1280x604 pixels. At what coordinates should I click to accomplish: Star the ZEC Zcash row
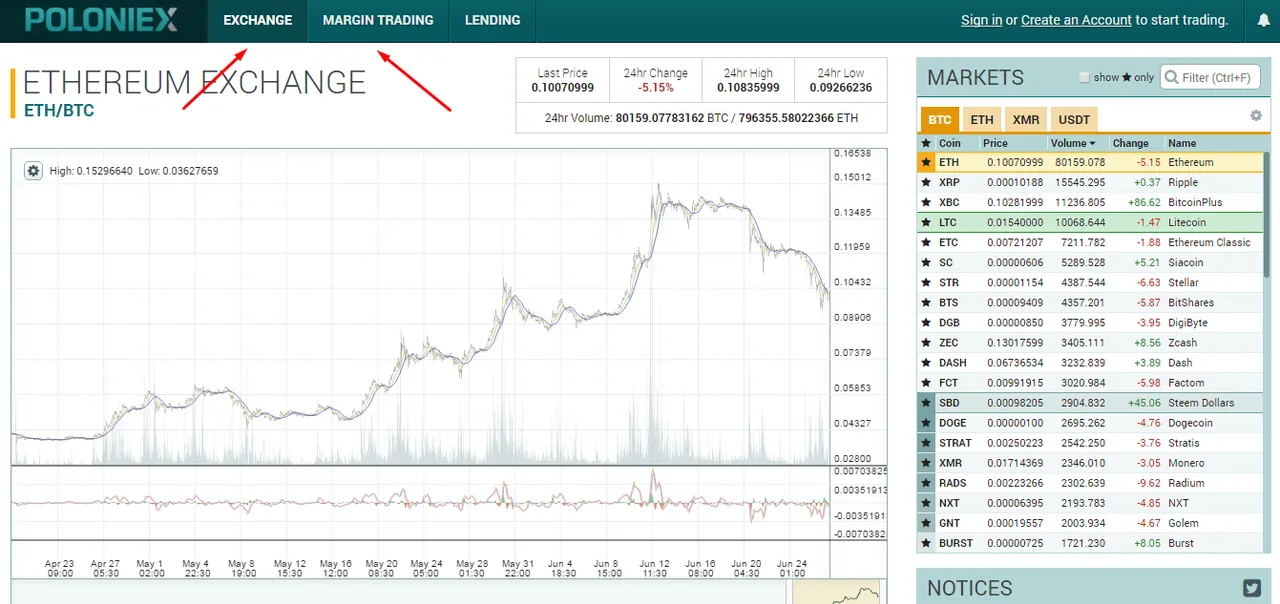(926, 342)
